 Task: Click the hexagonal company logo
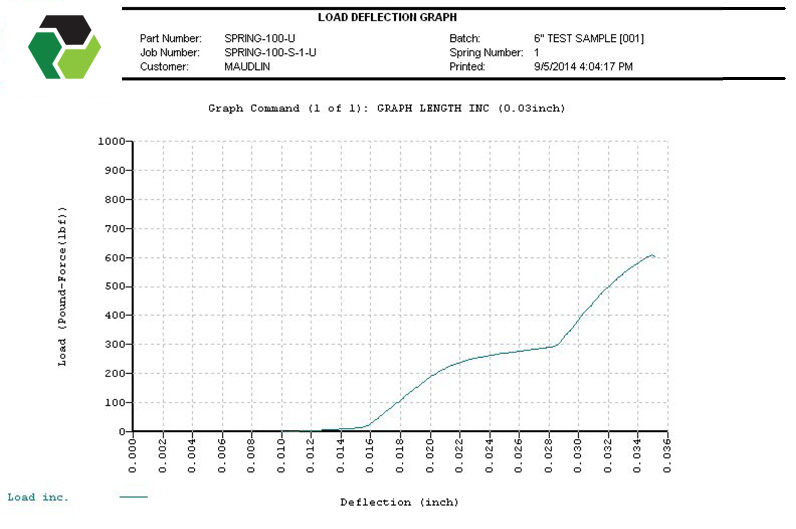[x=64, y=47]
